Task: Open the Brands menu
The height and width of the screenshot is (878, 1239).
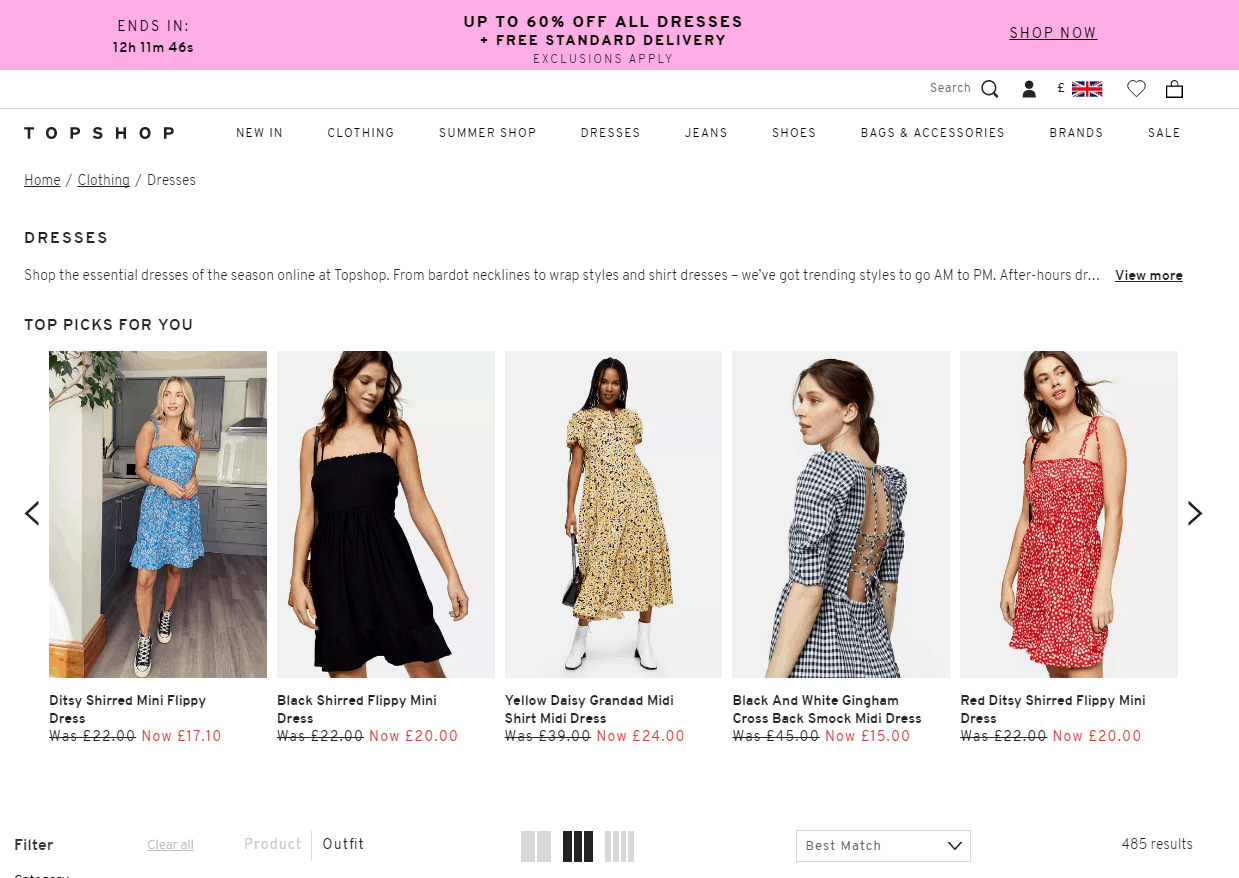Action: pyautogui.click(x=1076, y=133)
